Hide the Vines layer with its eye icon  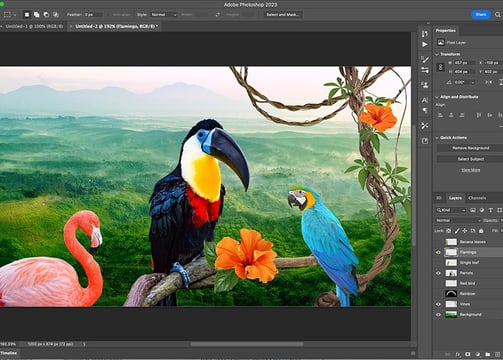click(x=438, y=304)
